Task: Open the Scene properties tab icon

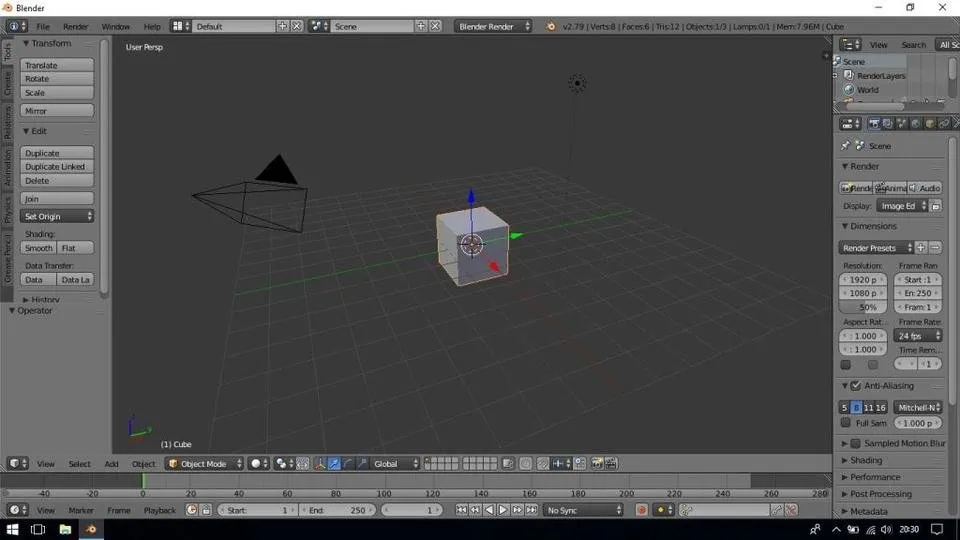Action: pos(902,124)
